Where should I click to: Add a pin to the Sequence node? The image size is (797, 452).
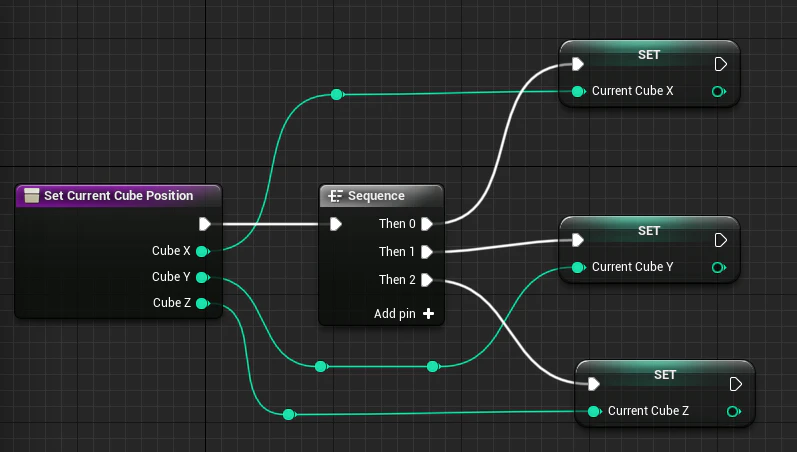tap(404, 314)
